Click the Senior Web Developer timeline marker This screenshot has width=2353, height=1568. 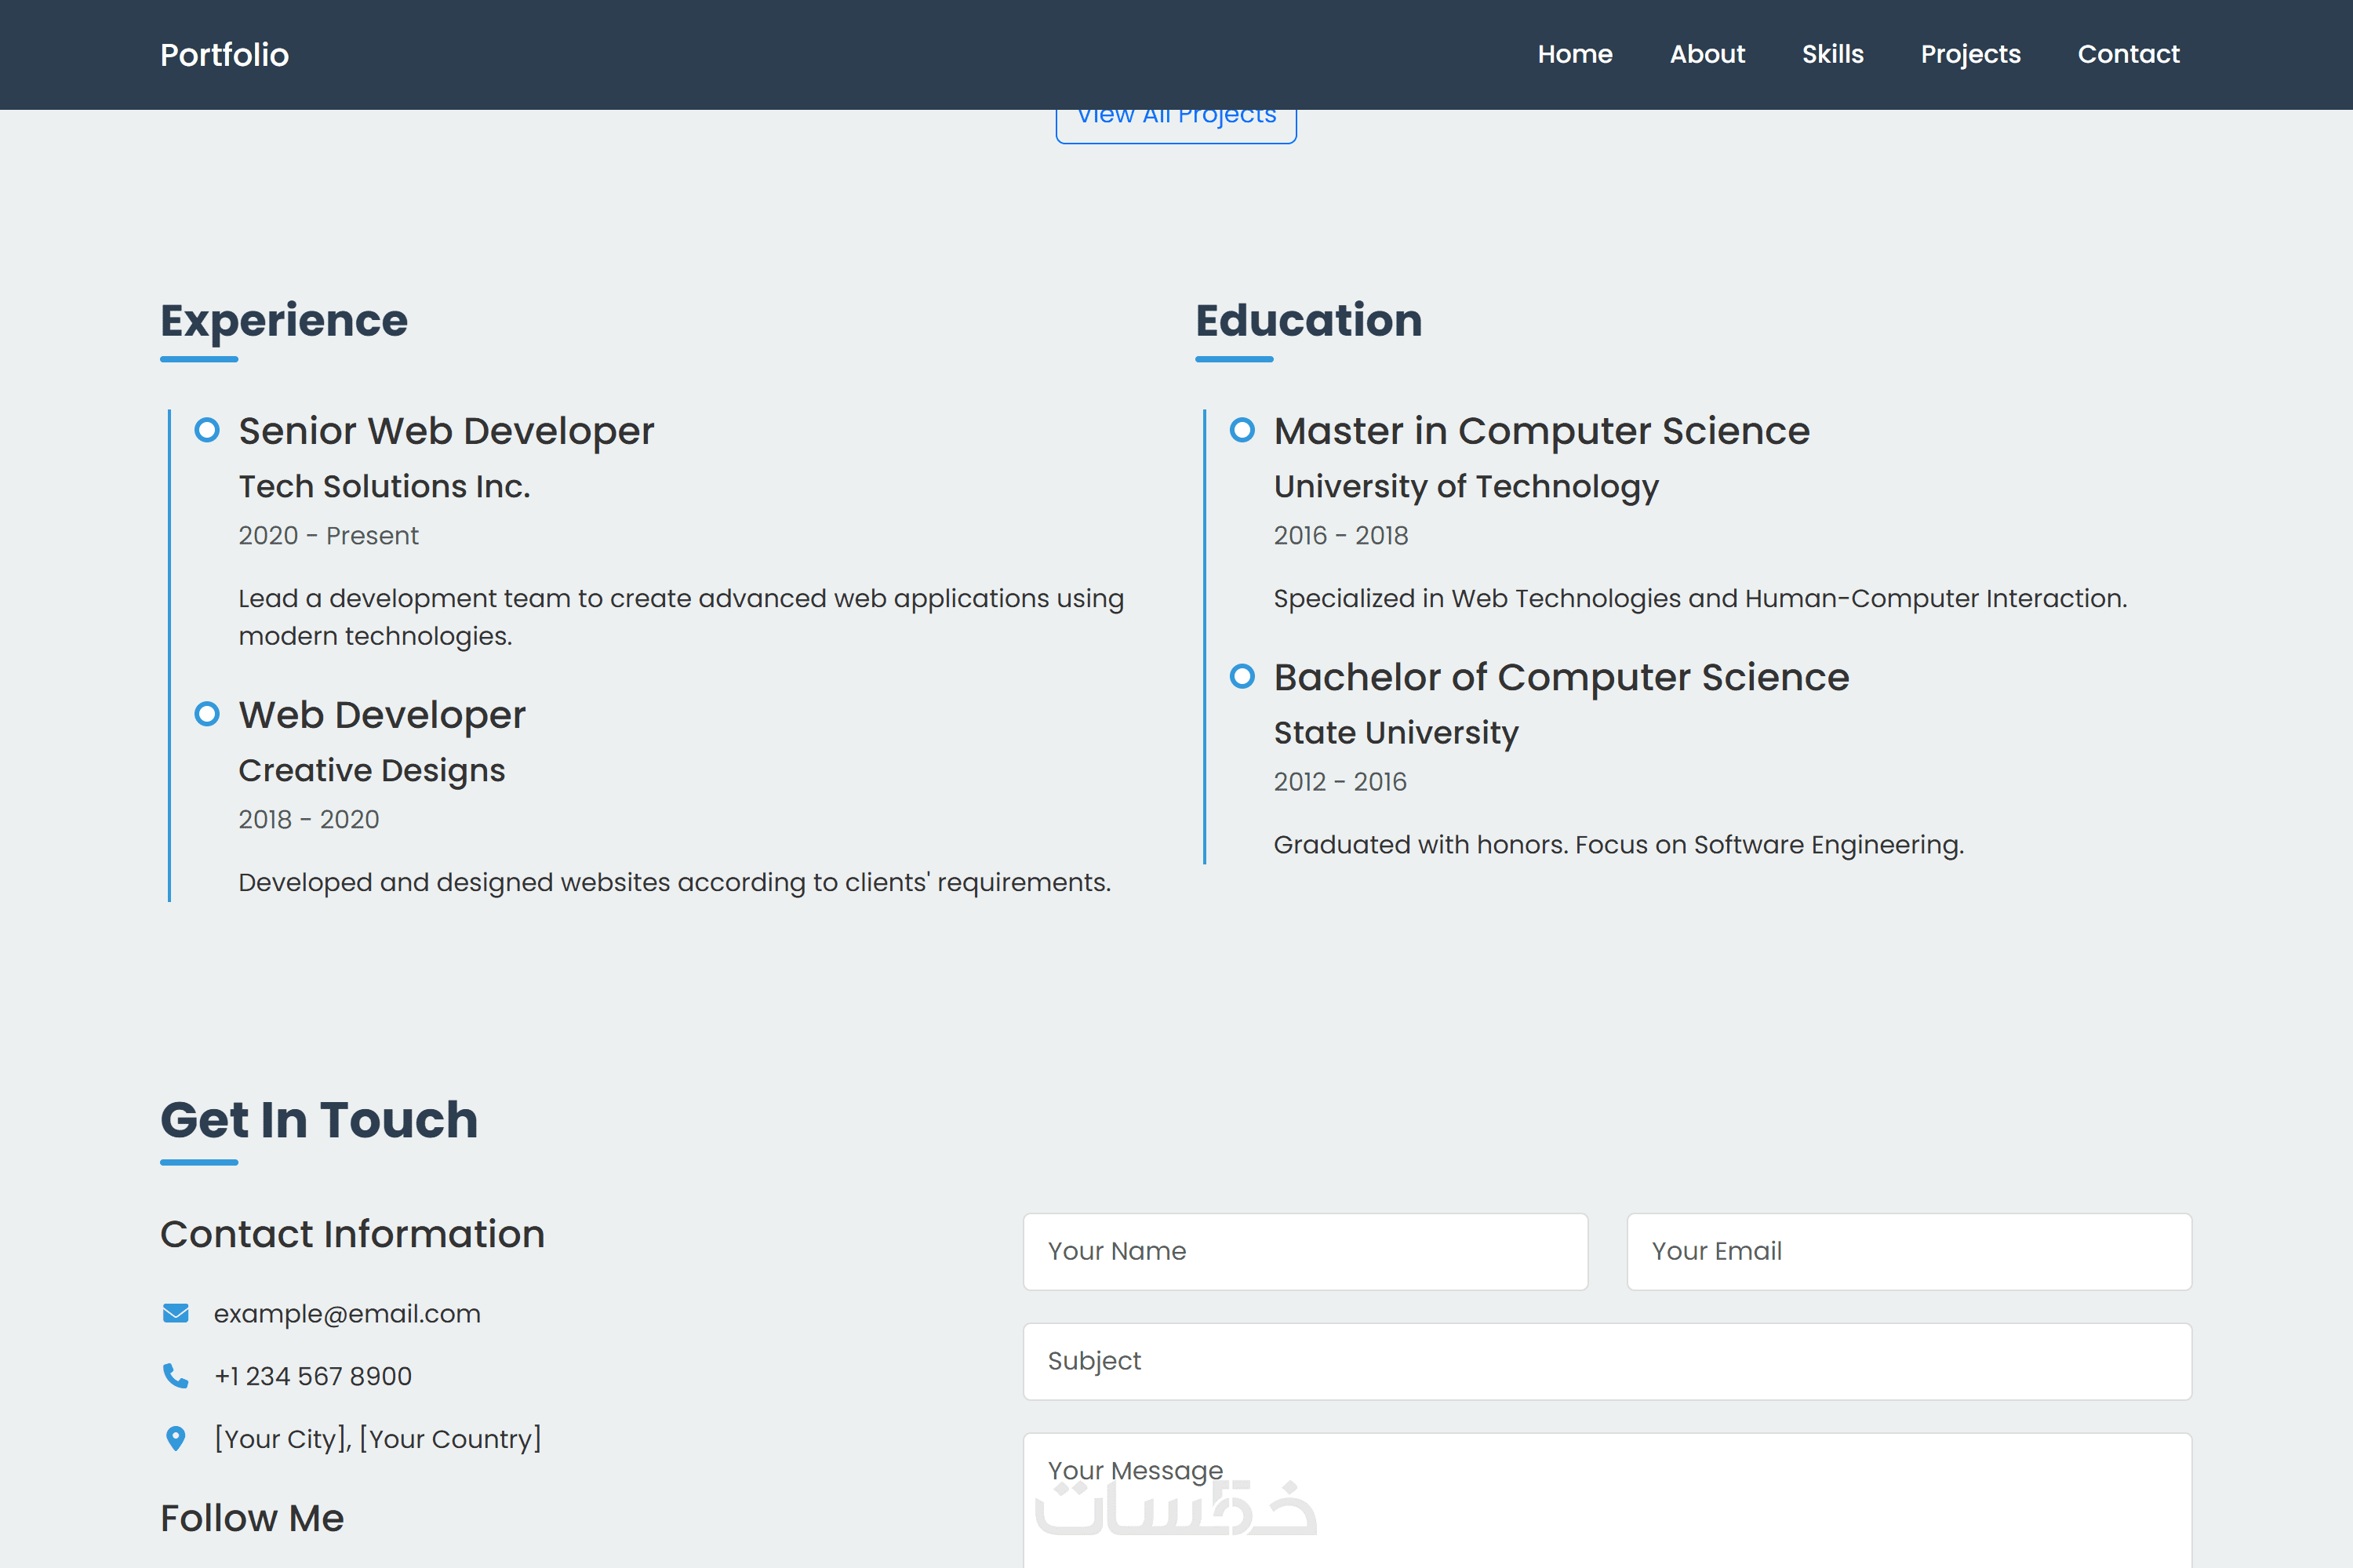(207, 431)
